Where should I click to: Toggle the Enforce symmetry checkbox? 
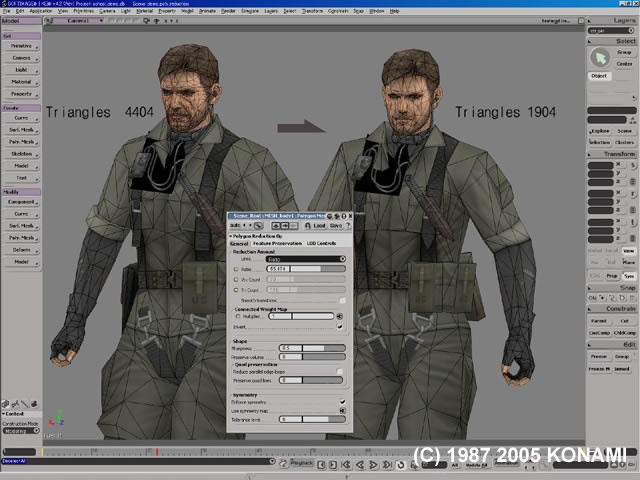342,402
